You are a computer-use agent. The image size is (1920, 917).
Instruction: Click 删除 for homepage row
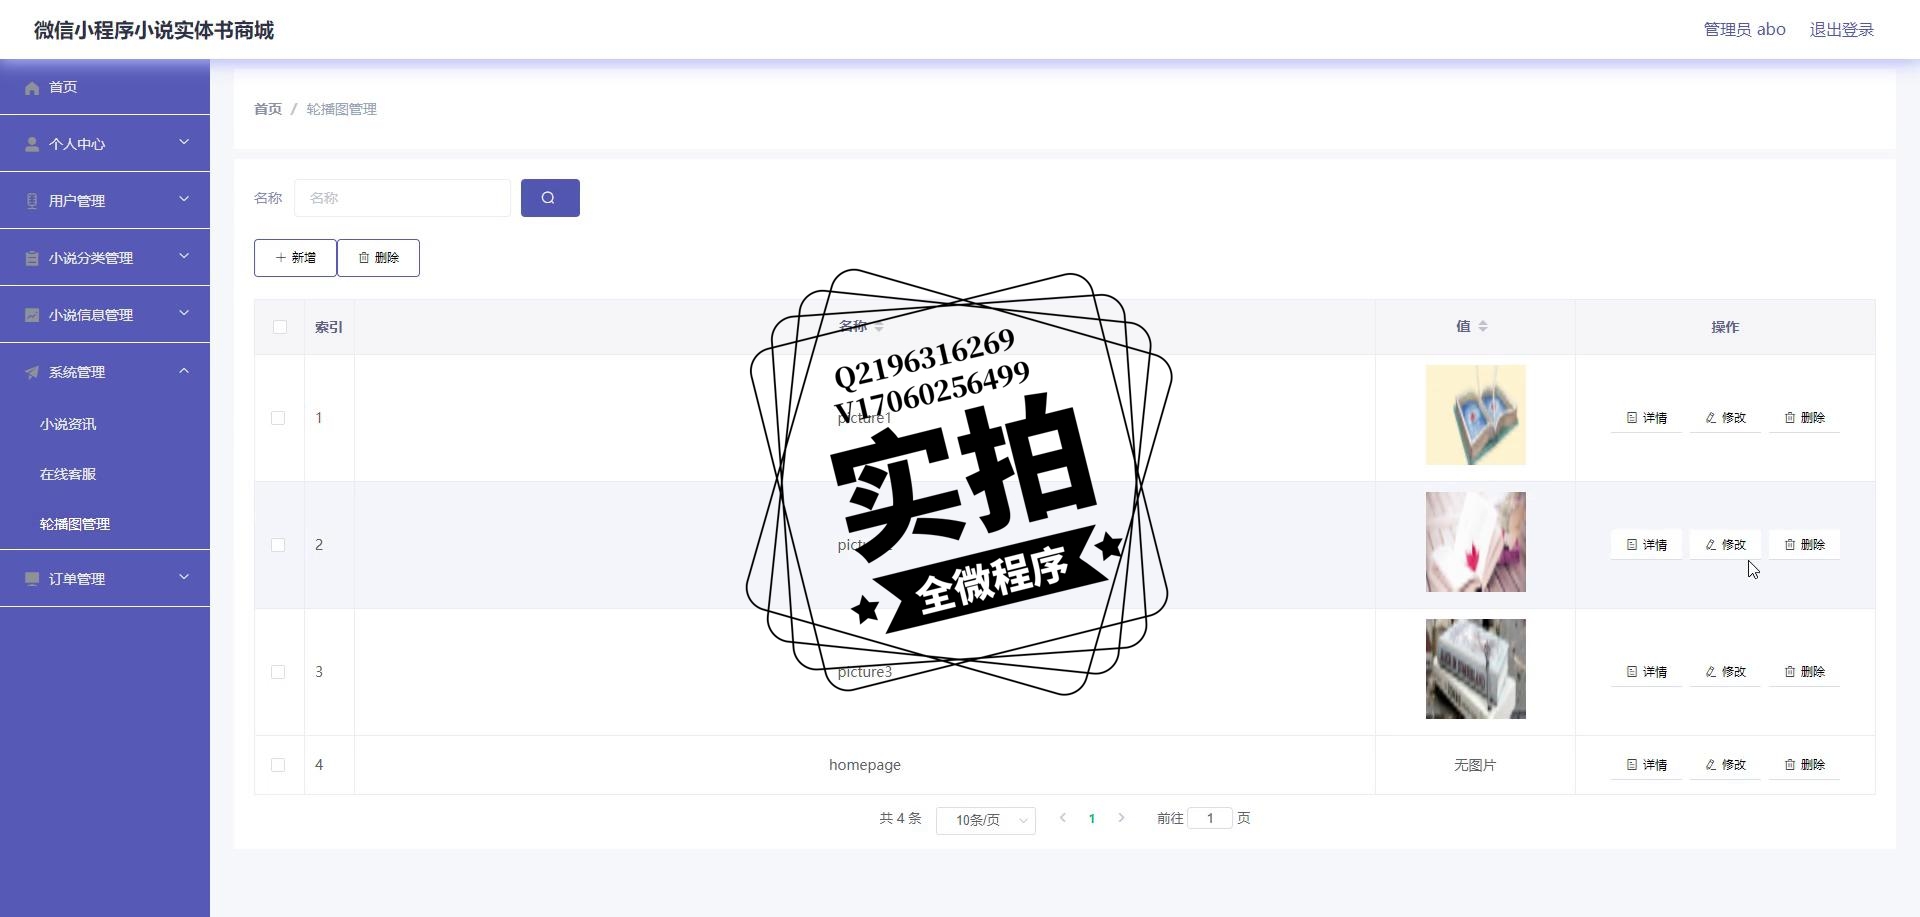pos(1804,765)
